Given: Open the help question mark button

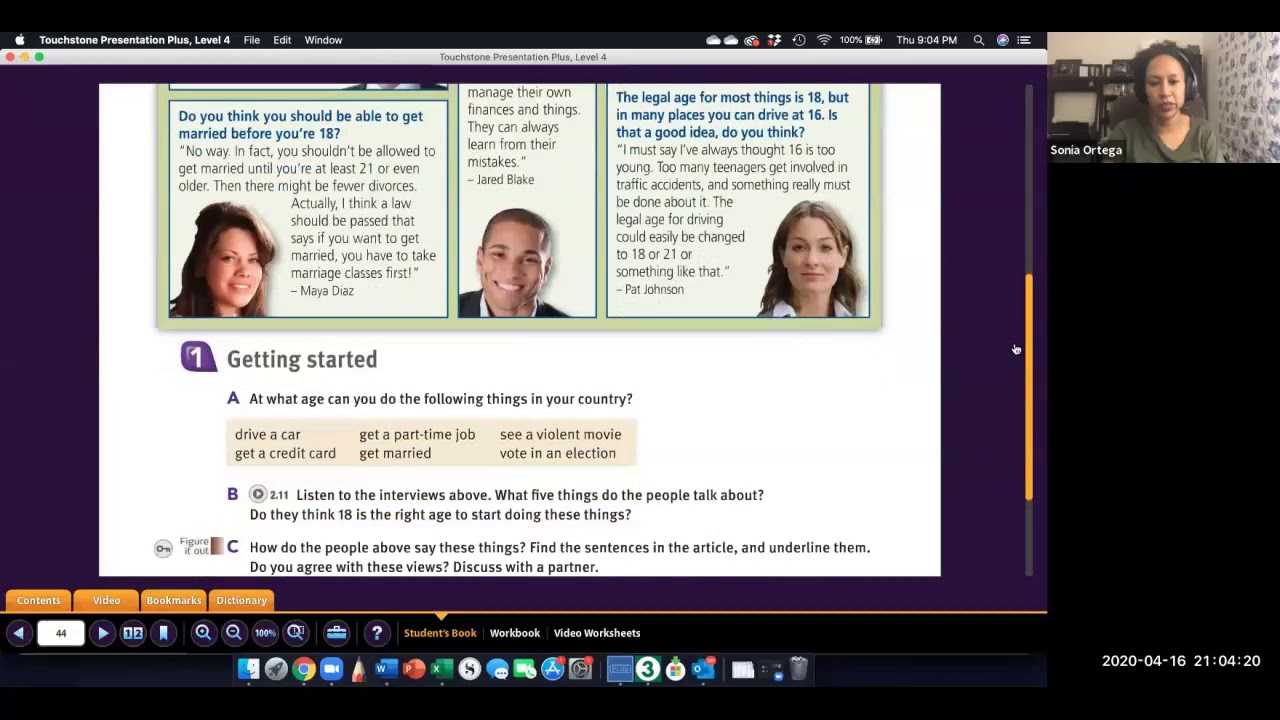Looking at the screenshot, I should (x=377, y=633).
